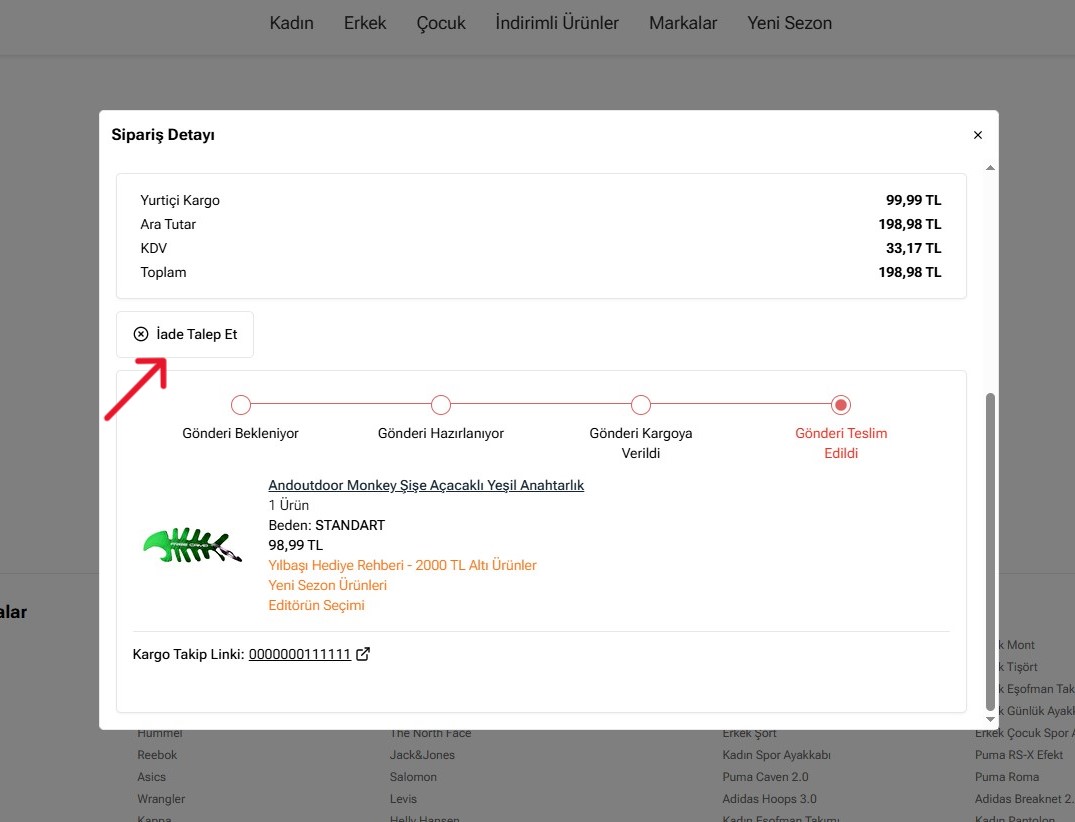This screenshot has width=1075, height=822.
Task: Open the Kadın menu
Action: 291,23
